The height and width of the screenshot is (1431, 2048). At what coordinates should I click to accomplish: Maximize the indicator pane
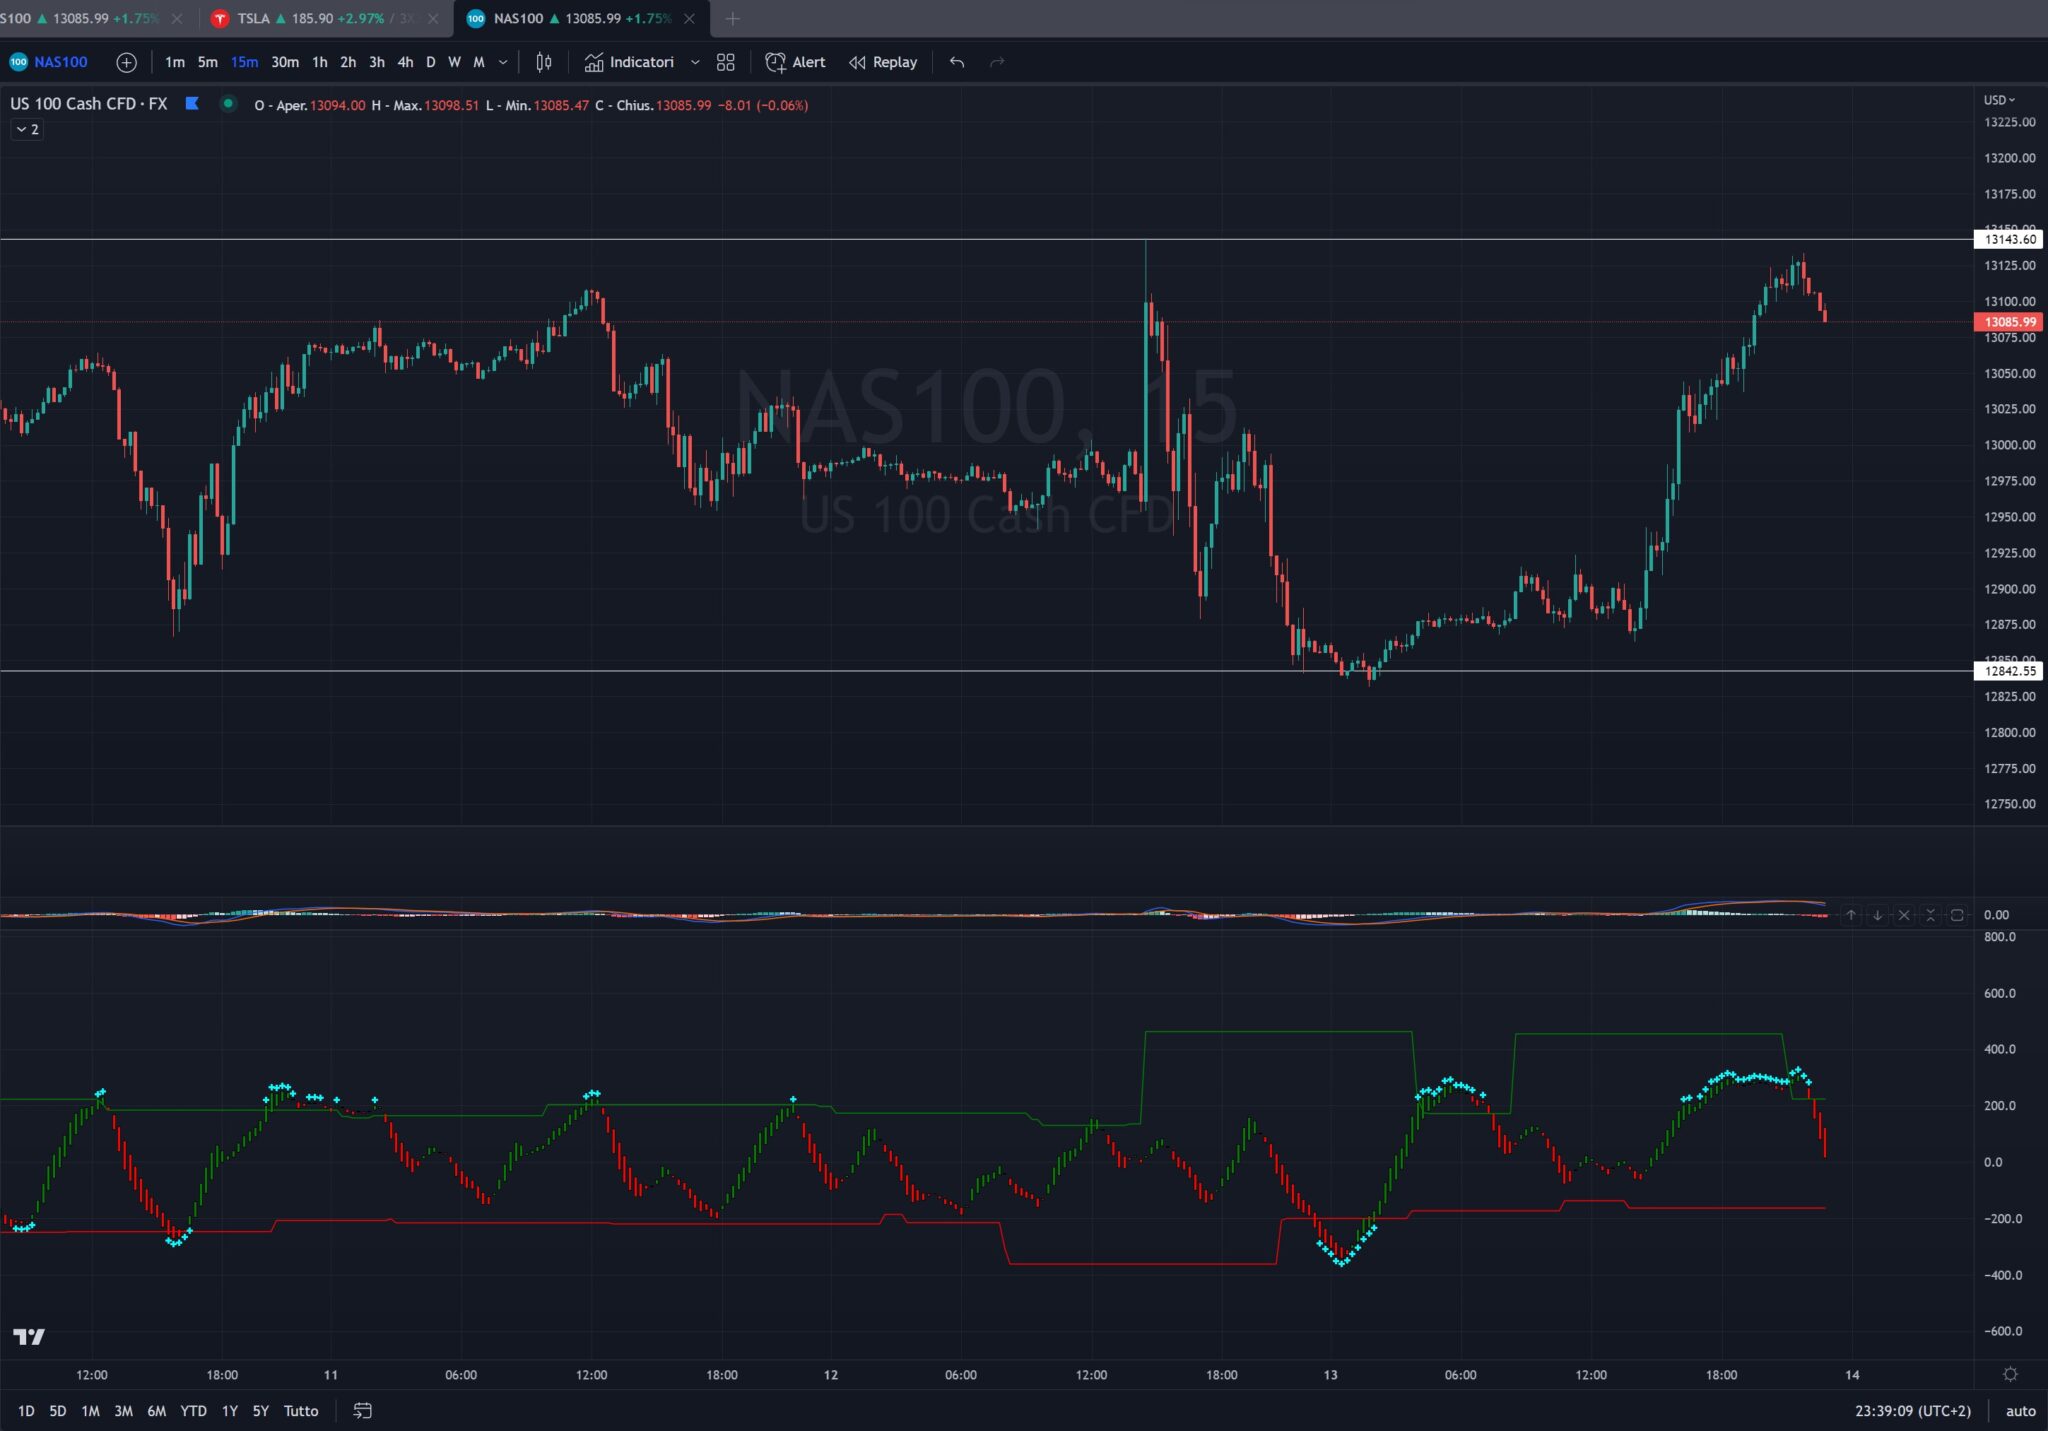tap(1957, 915)
